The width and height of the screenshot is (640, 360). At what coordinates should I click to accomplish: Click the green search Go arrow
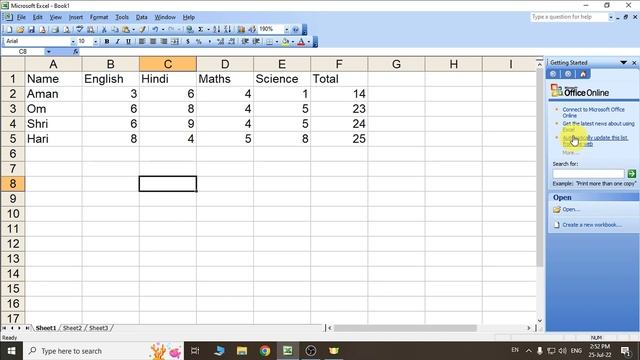click(x=631, y=174)
